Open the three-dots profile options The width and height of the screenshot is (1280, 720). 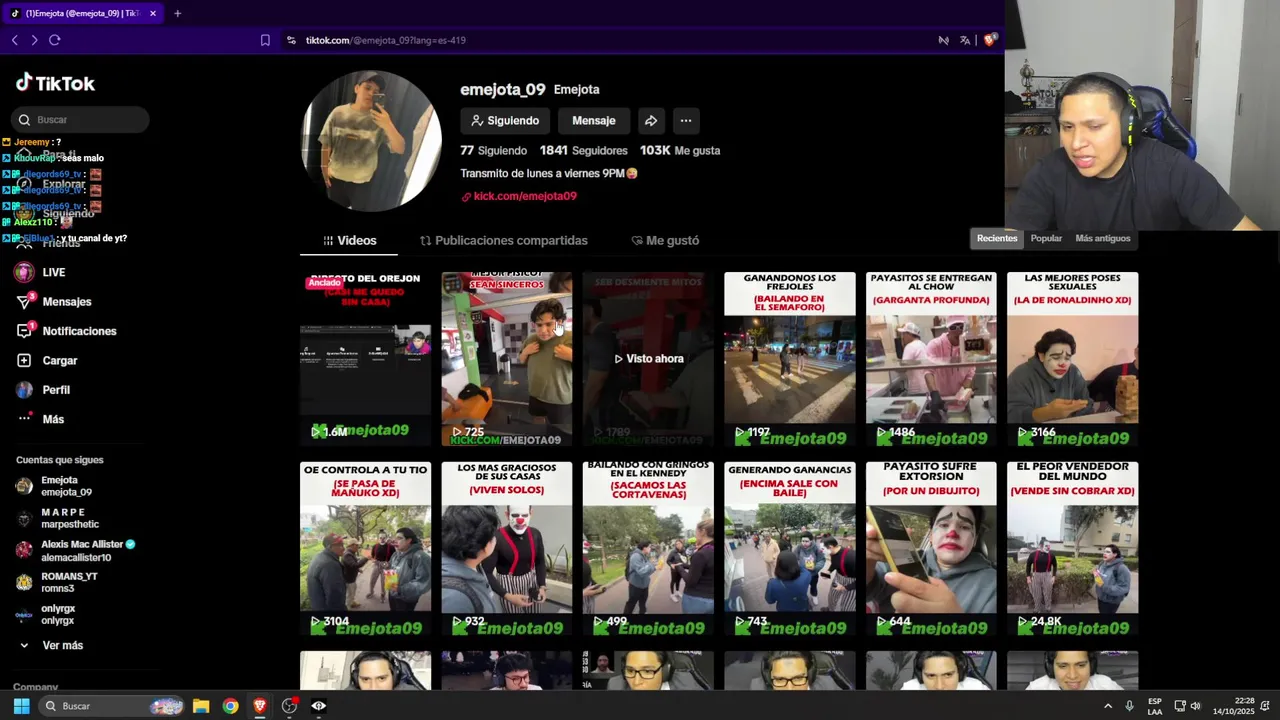(686, 120)
